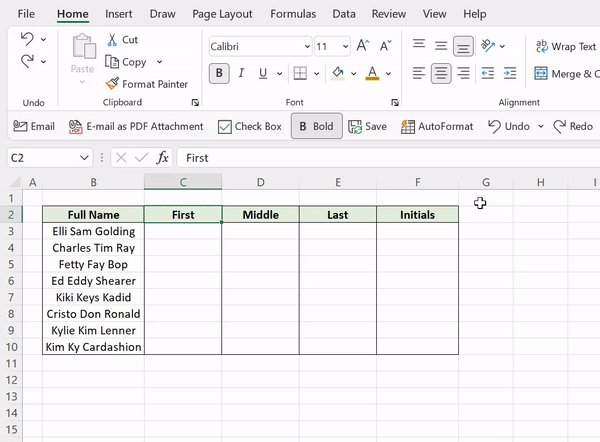Open Redo history dropdown in ribbon
The width and height of the screenshot is (600, 442).
click(x=43, y=61)
